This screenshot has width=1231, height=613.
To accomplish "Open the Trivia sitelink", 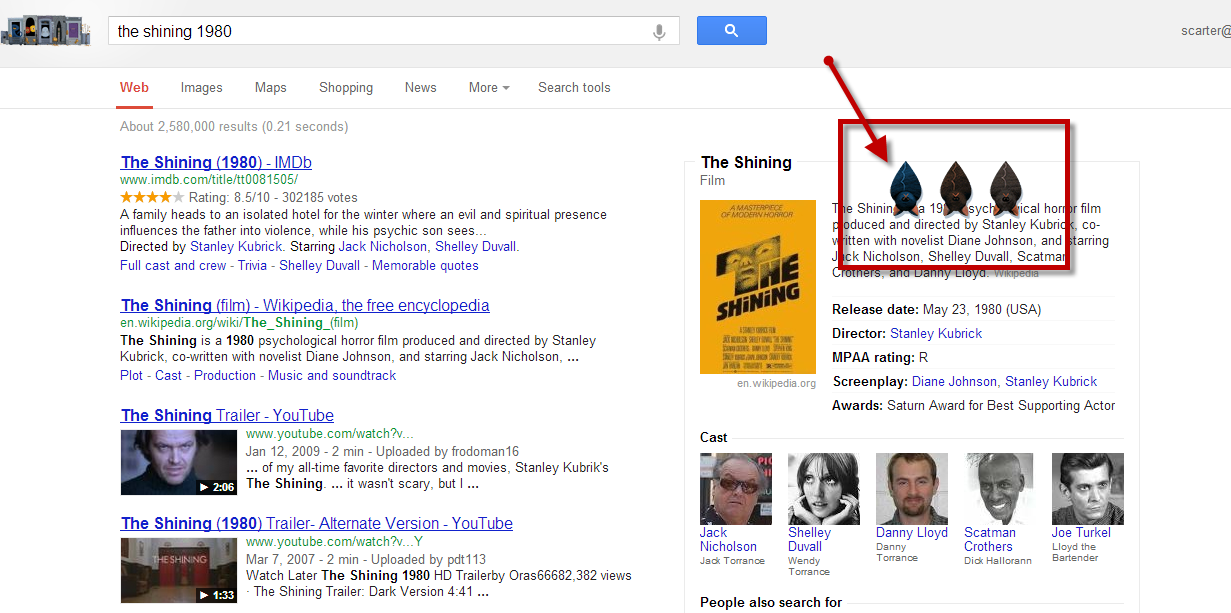I will [252, 265].
